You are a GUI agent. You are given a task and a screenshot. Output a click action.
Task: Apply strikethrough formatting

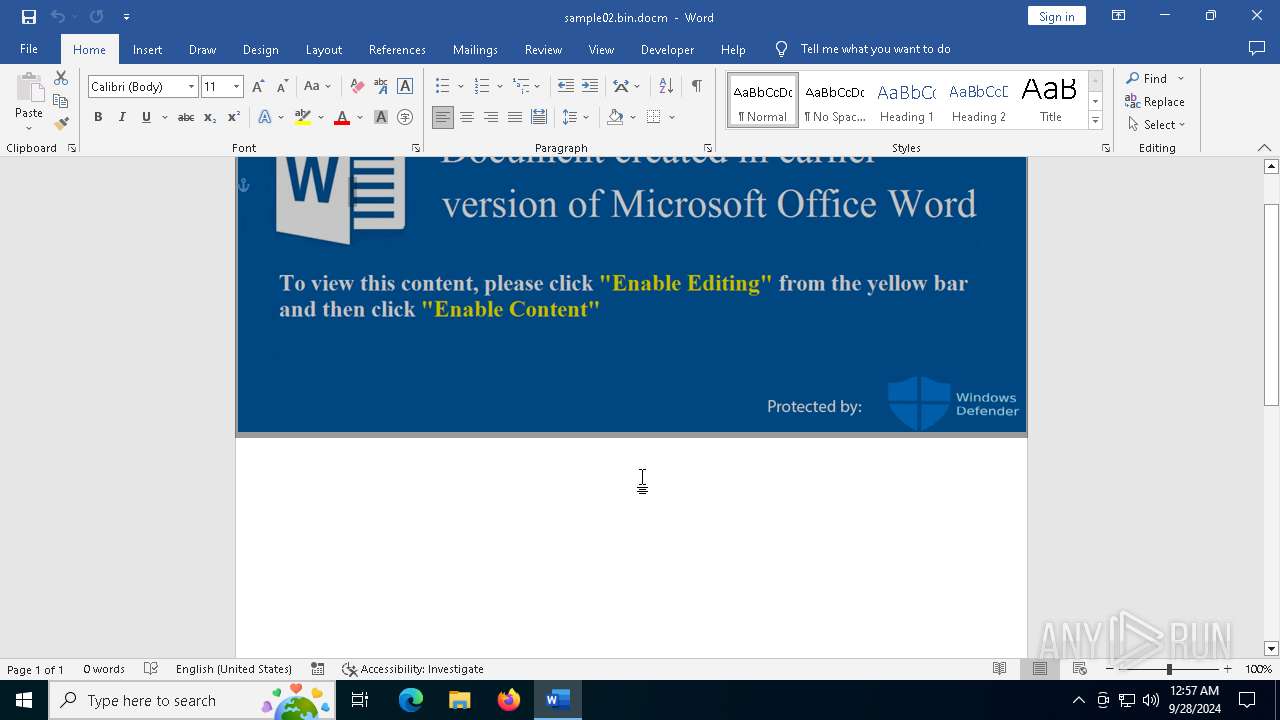pos(185,117)
